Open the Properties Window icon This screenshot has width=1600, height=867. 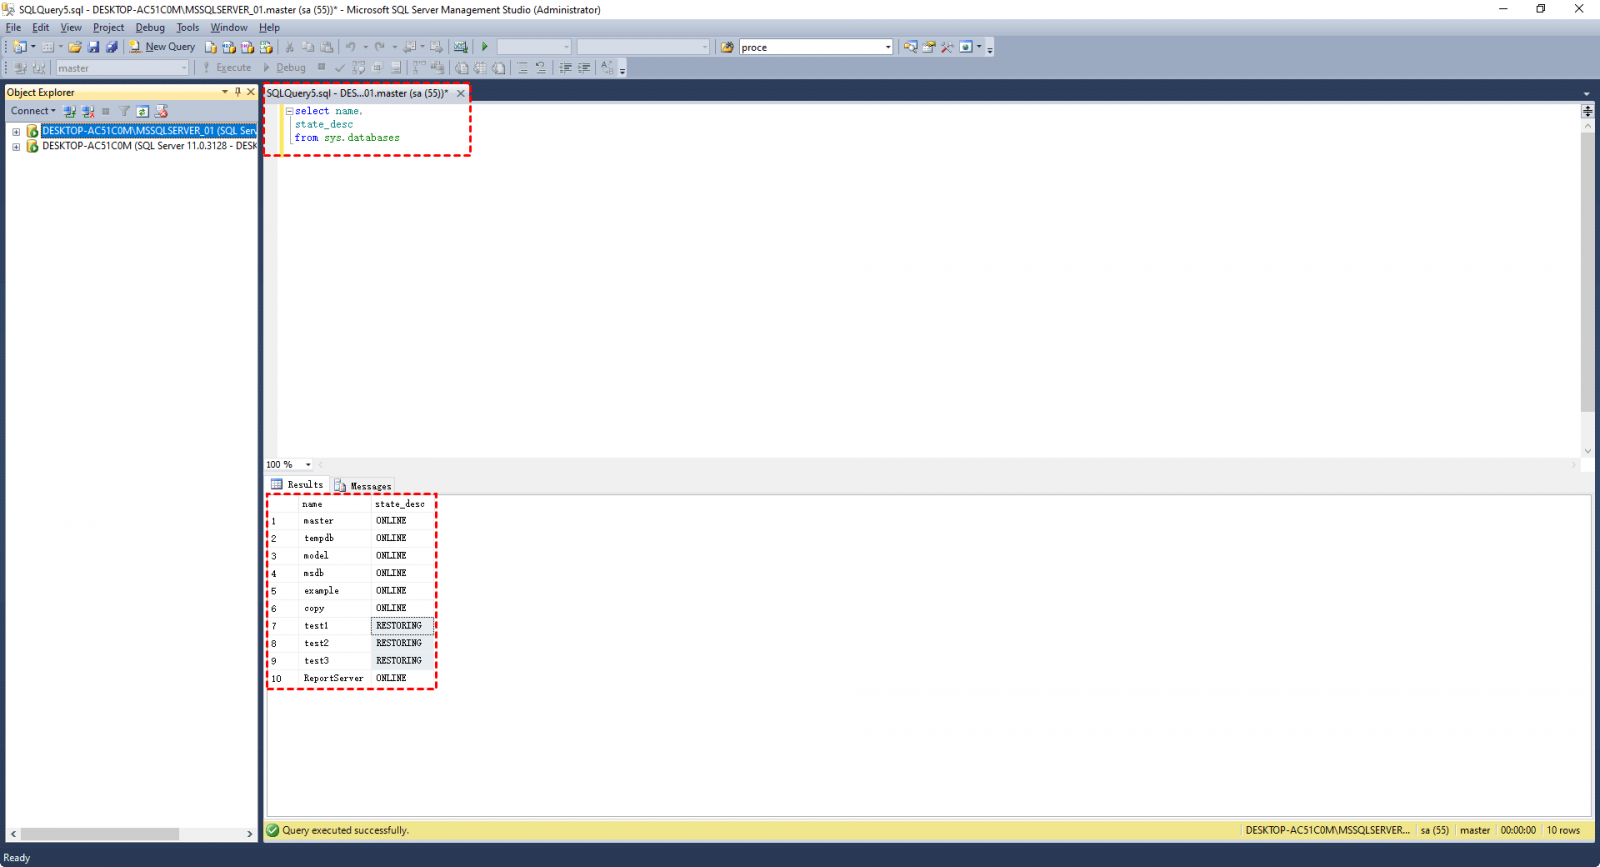point(929,47)
